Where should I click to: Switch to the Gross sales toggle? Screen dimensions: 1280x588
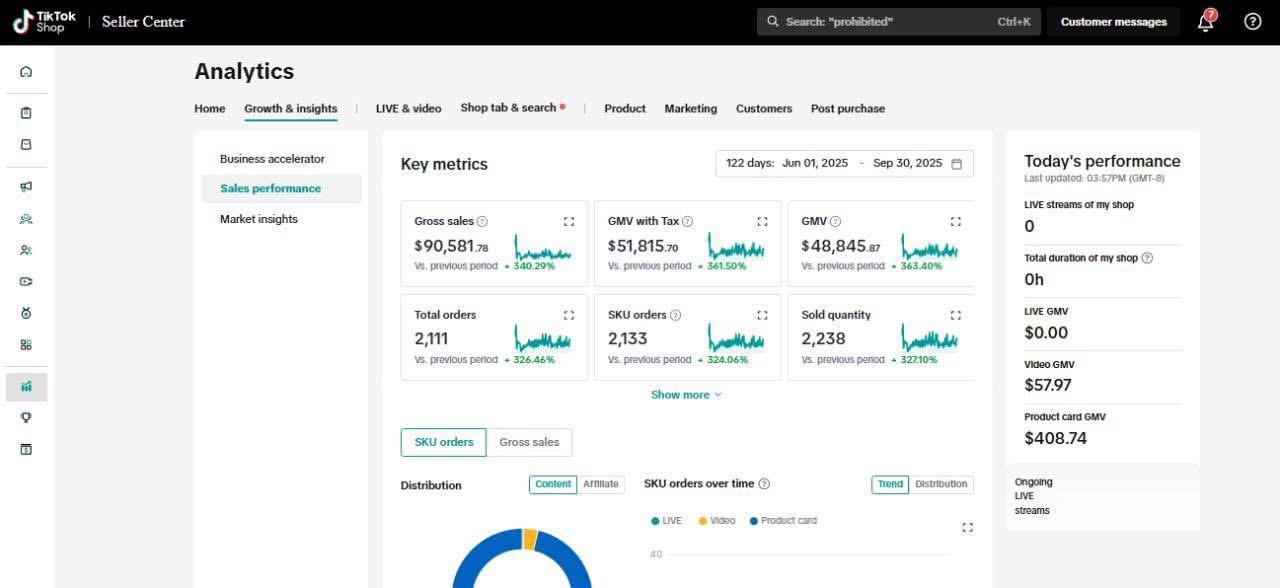coord(529,442)
